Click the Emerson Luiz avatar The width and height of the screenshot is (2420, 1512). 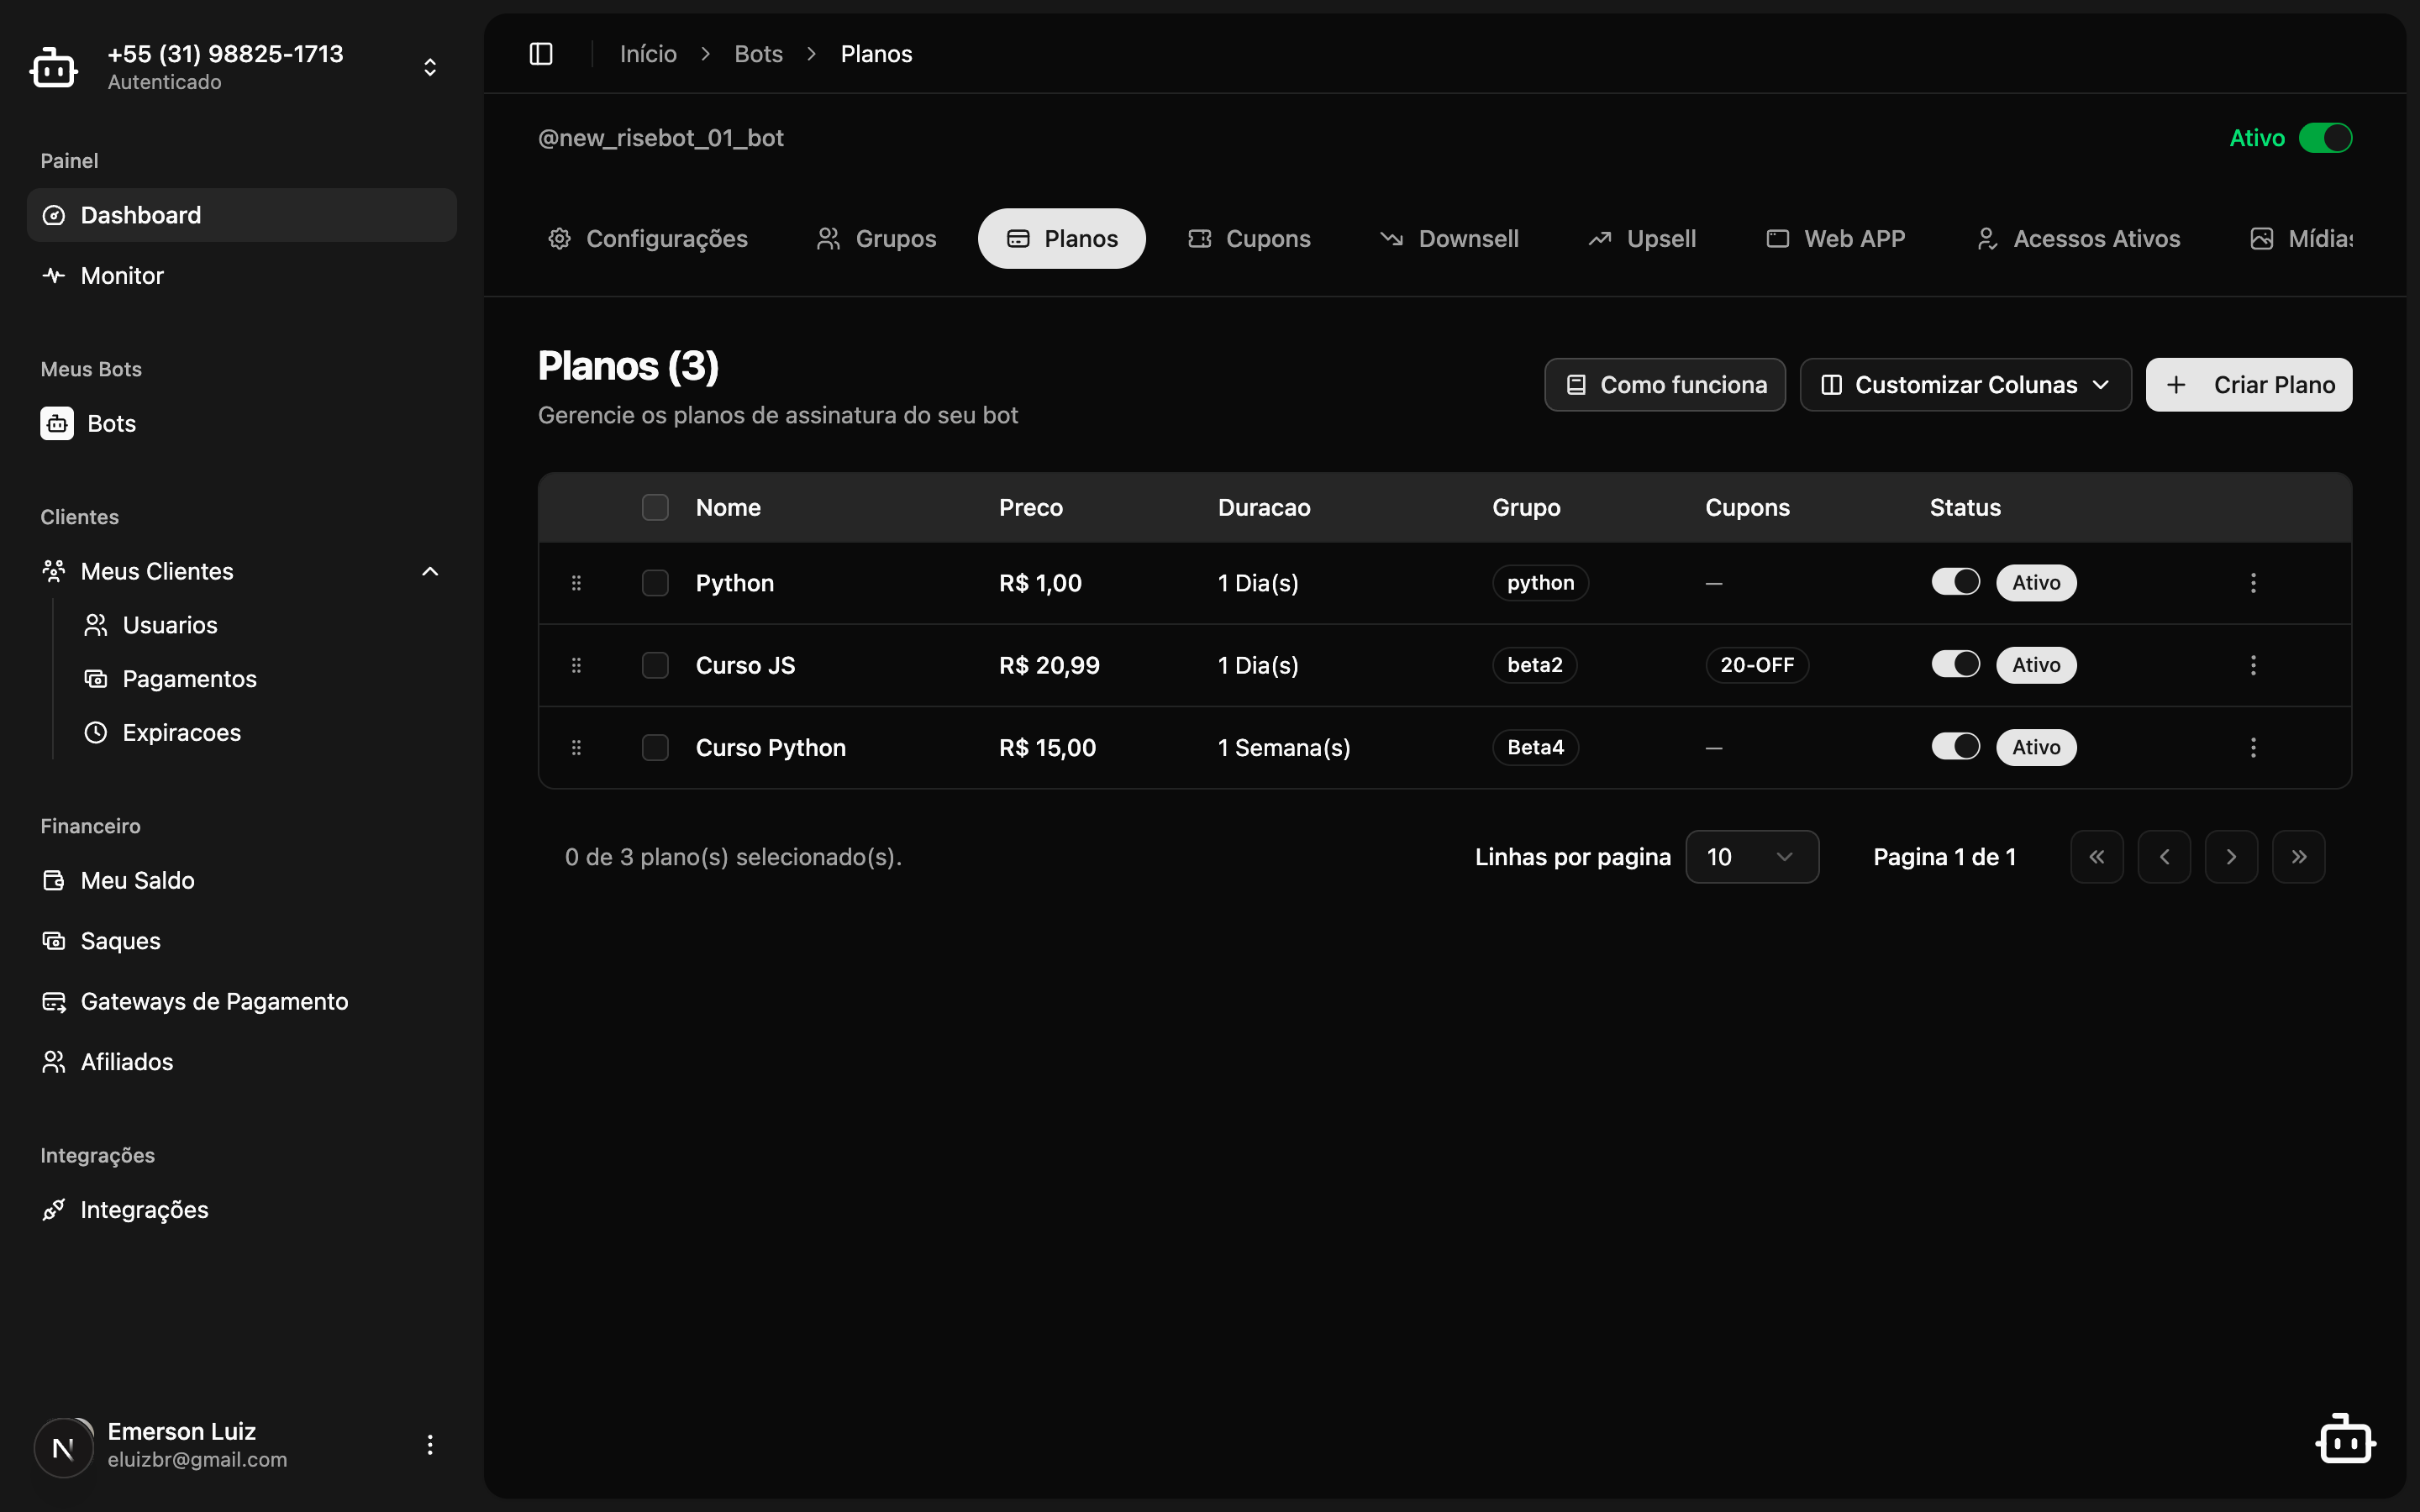[x=63, y=1447]
